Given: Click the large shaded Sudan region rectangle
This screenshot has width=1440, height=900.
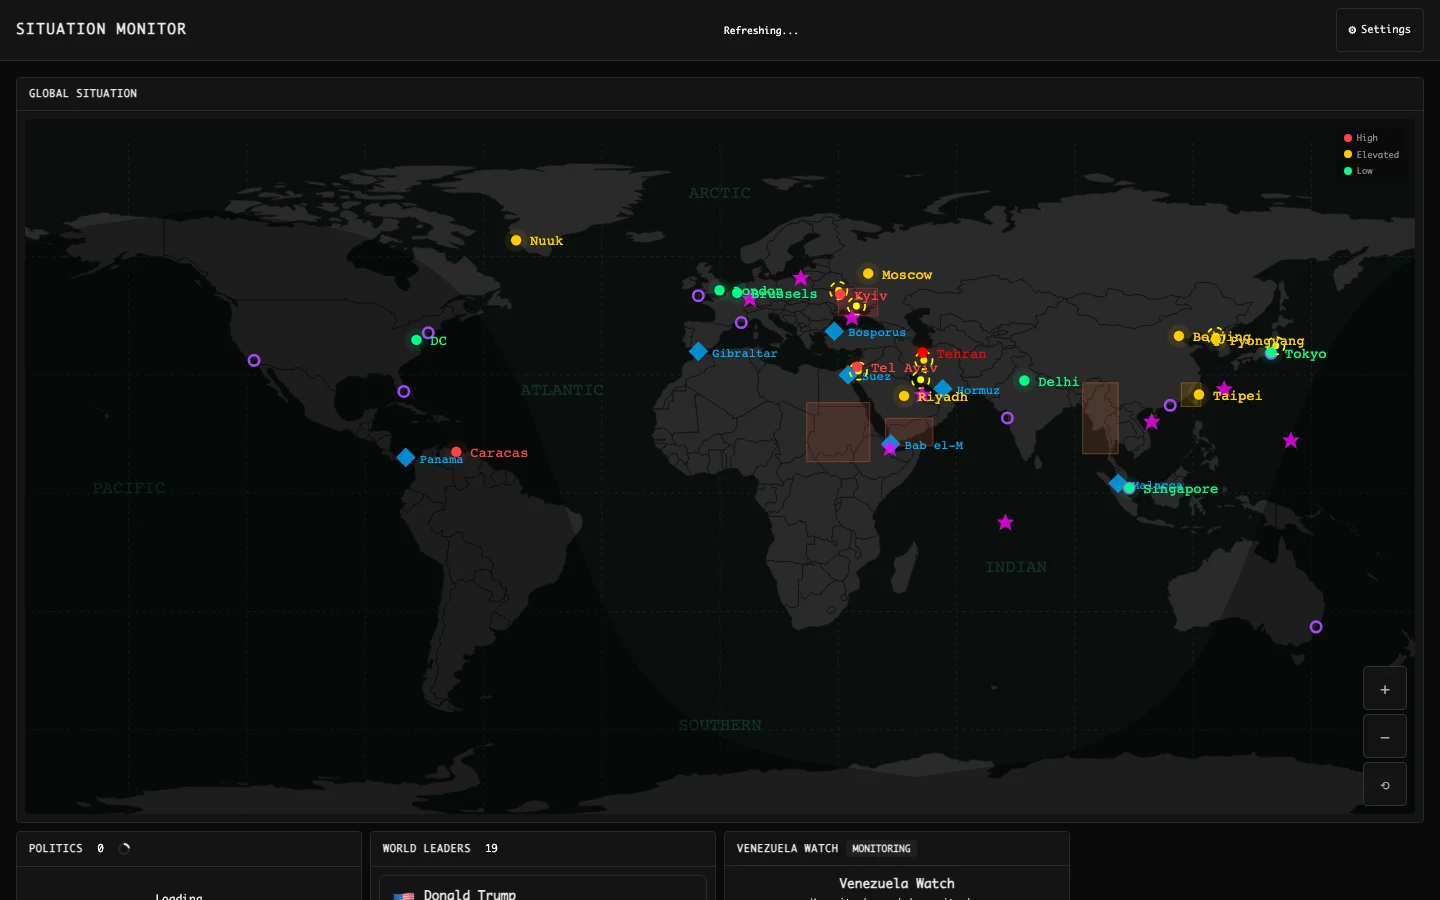Looking at the screenshot, I should [x=838, y=432].
